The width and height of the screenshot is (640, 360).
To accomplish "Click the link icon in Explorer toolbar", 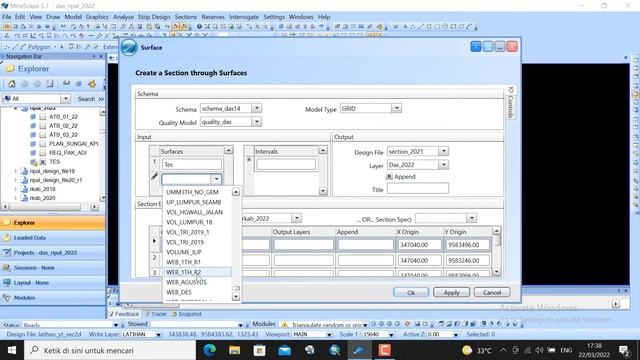I will [x=66, y=84].
